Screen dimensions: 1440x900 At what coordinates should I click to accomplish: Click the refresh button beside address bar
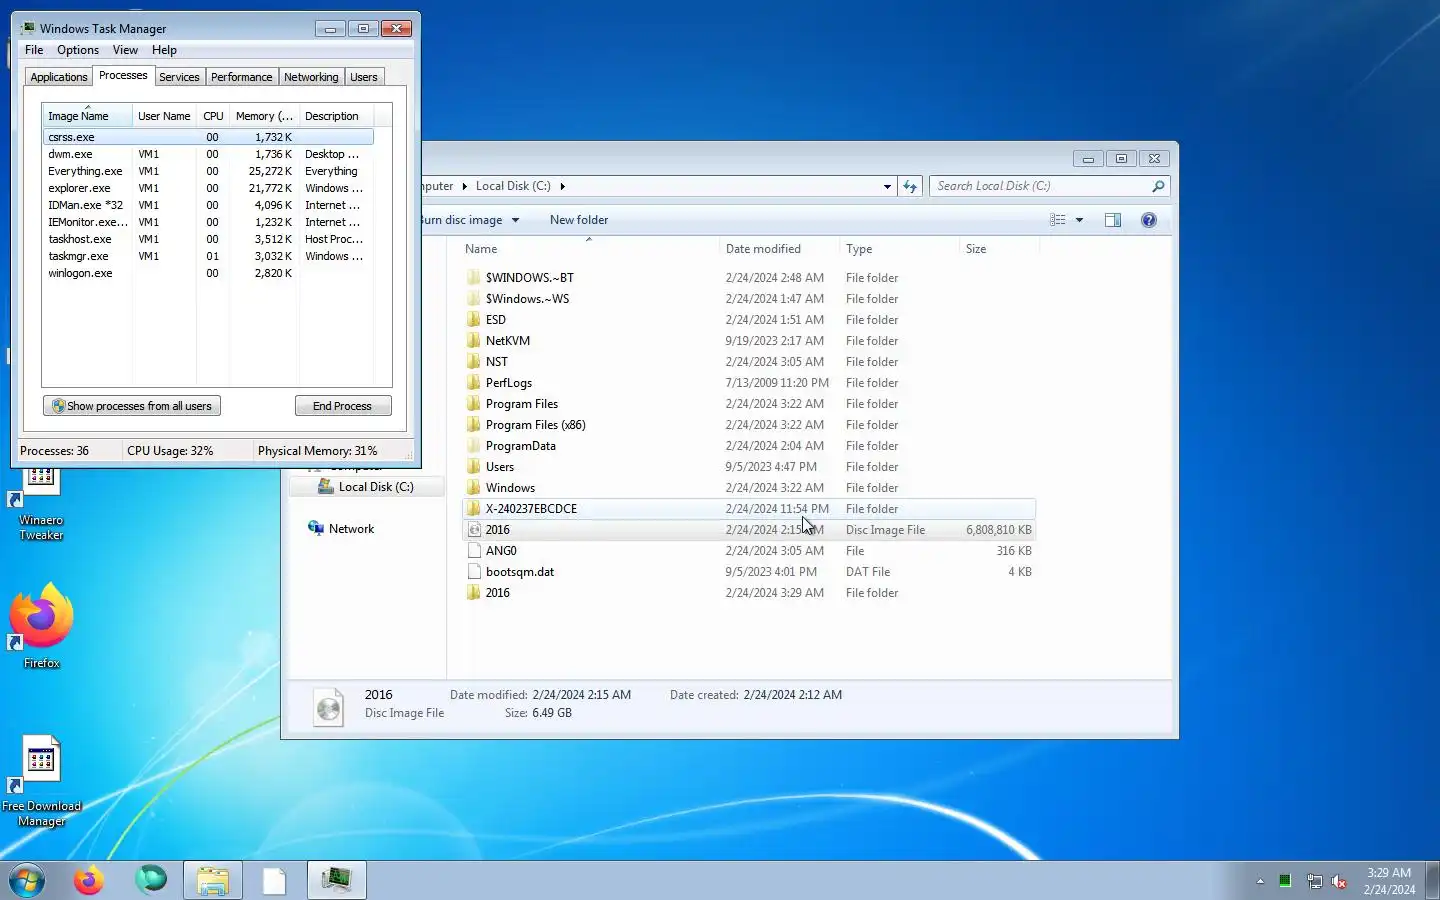pyautogui.click(x=910, y=186)
